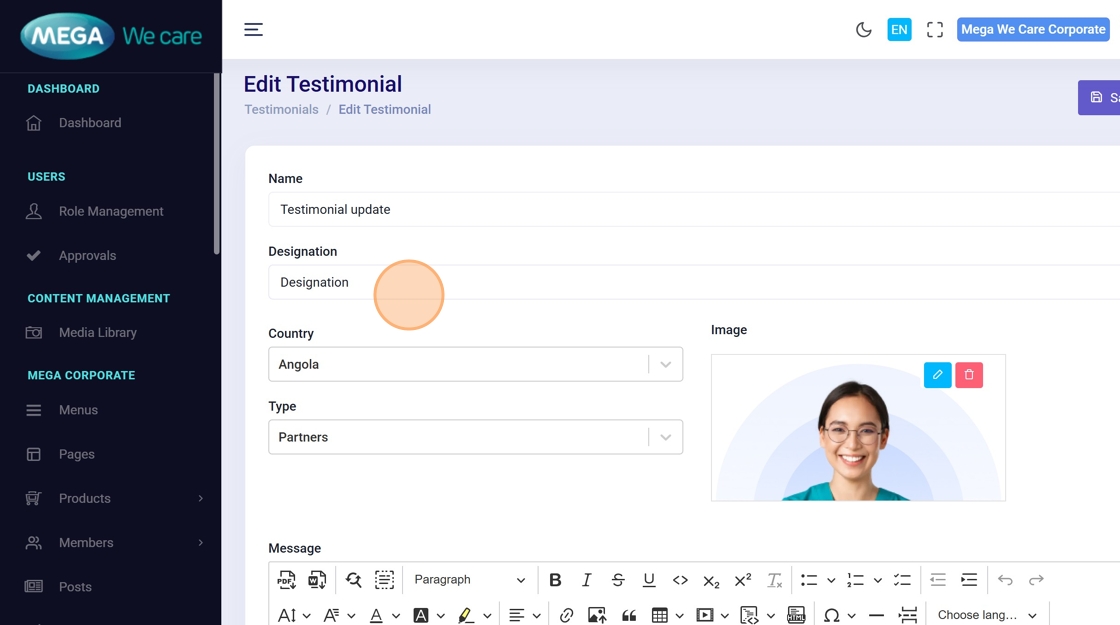
Task: Insert block quote in editor
Action: [x=629, y=615]
